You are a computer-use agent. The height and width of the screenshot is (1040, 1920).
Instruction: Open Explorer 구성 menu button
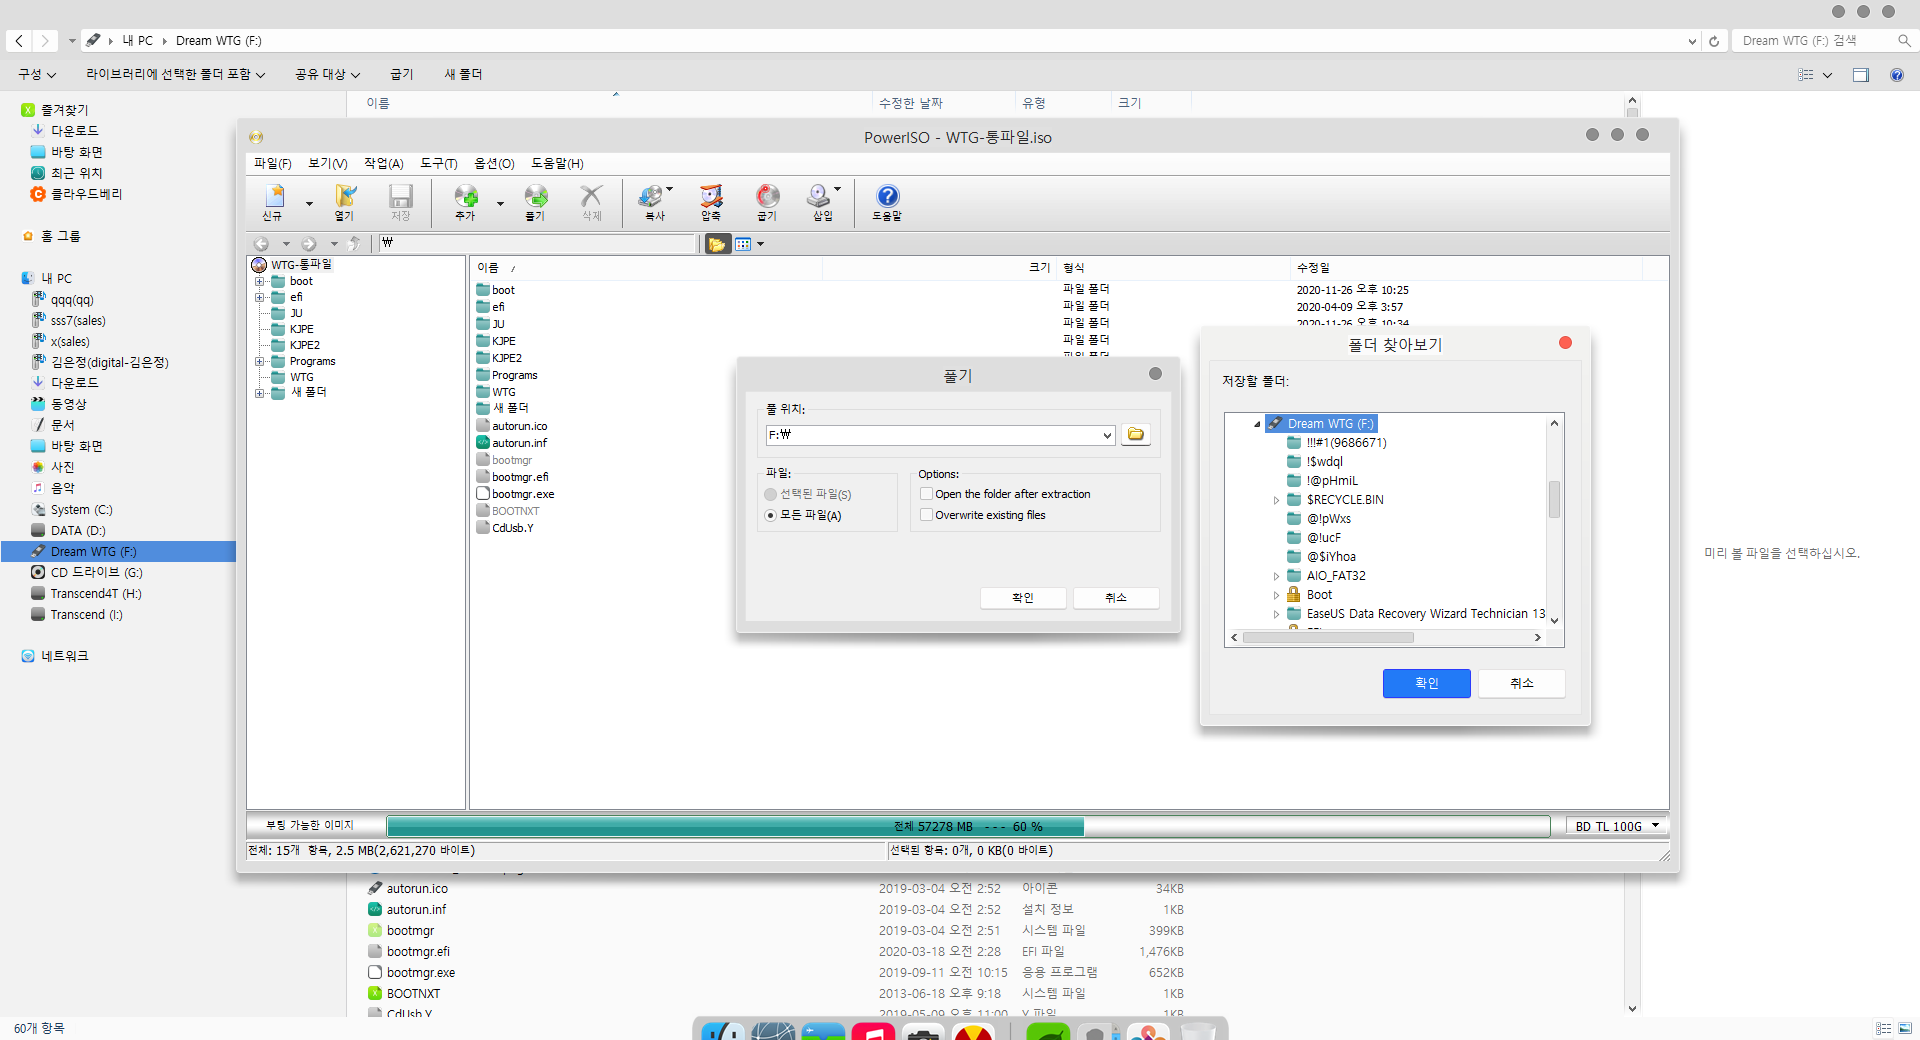click(x=37, y=74)
